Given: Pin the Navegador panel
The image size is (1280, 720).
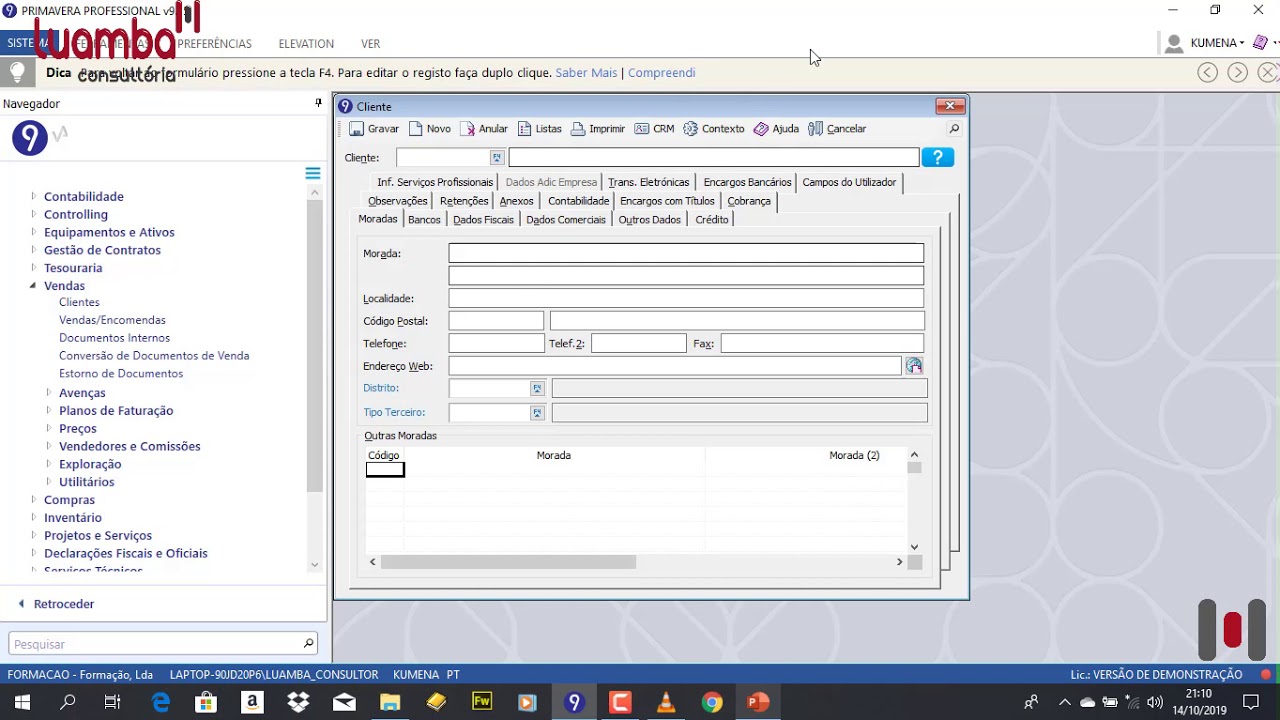Looking at the screenshot, I should pos(318,103).
